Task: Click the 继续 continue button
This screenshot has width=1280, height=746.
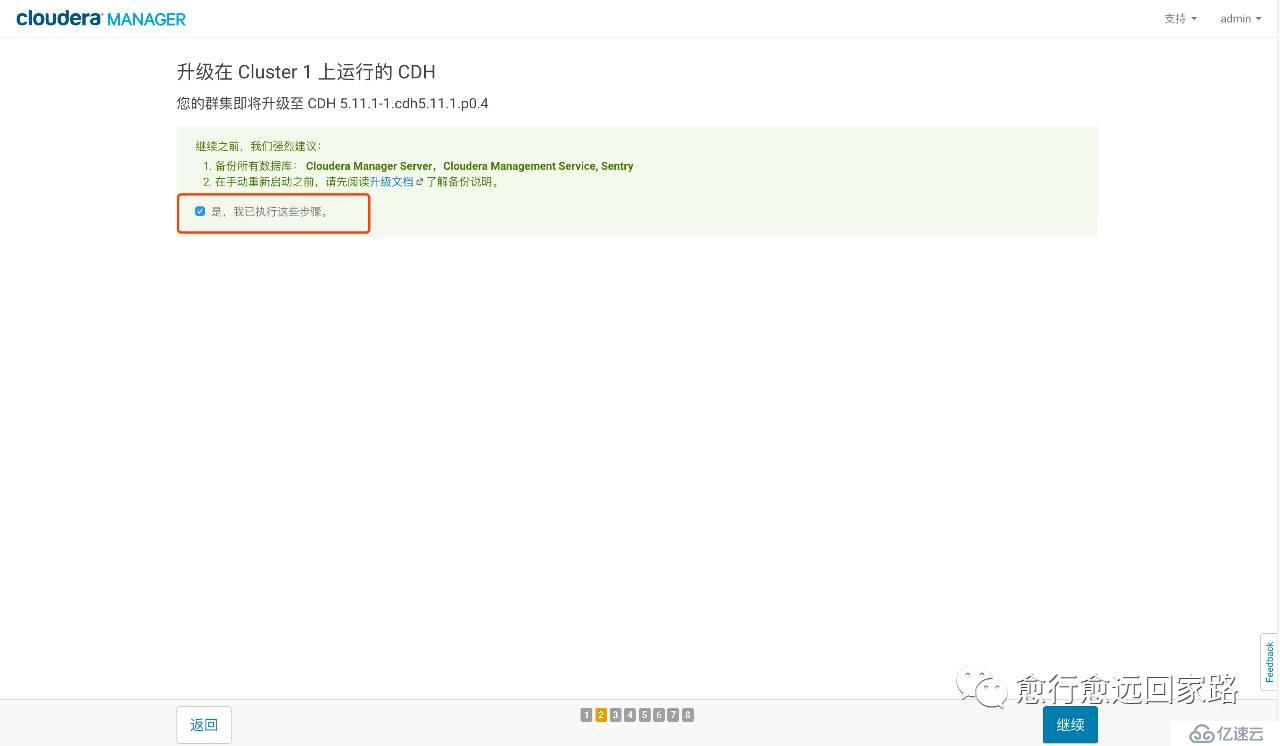Action: click(x=1070, y=725)
